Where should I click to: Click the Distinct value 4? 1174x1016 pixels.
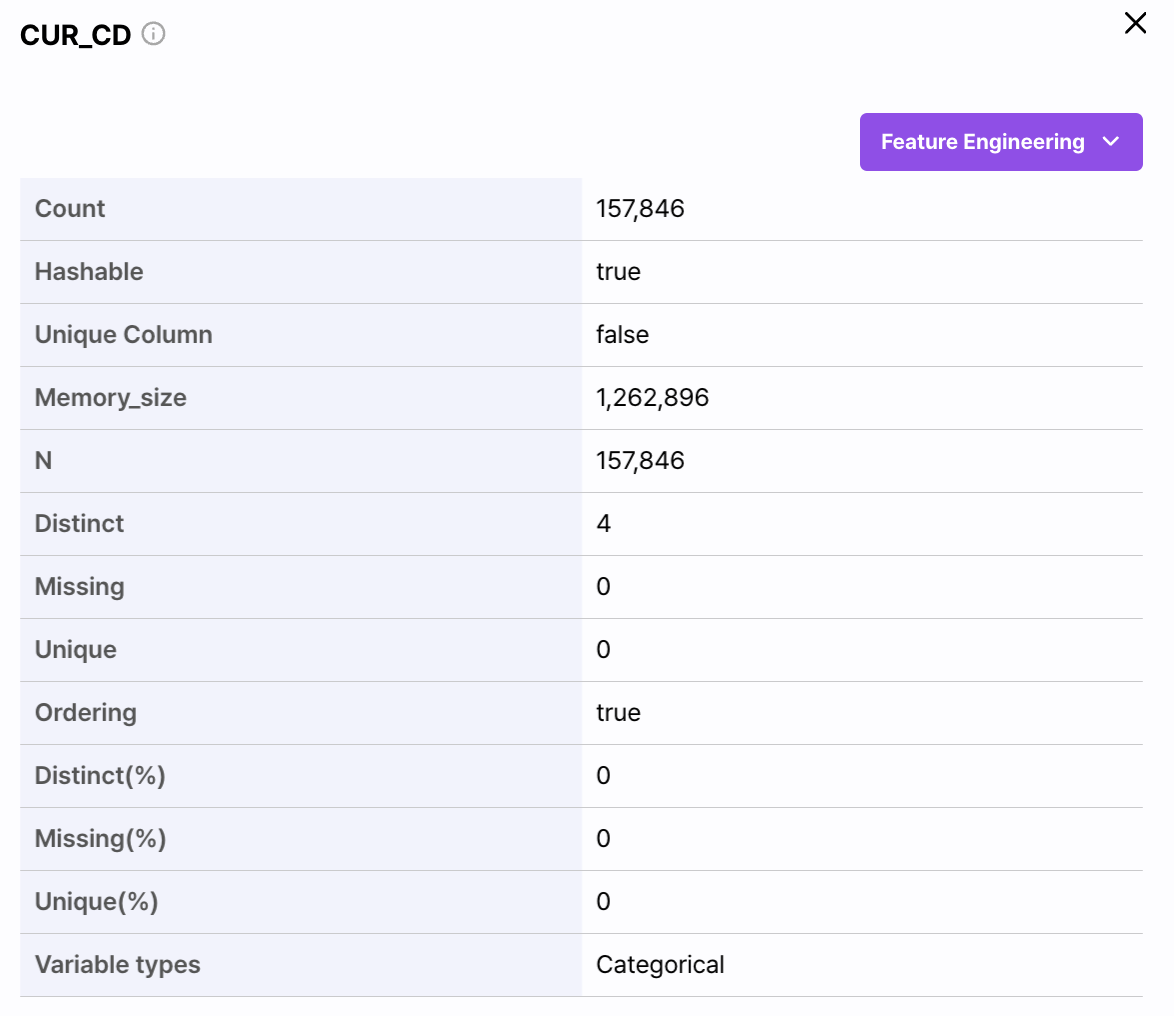603,523
